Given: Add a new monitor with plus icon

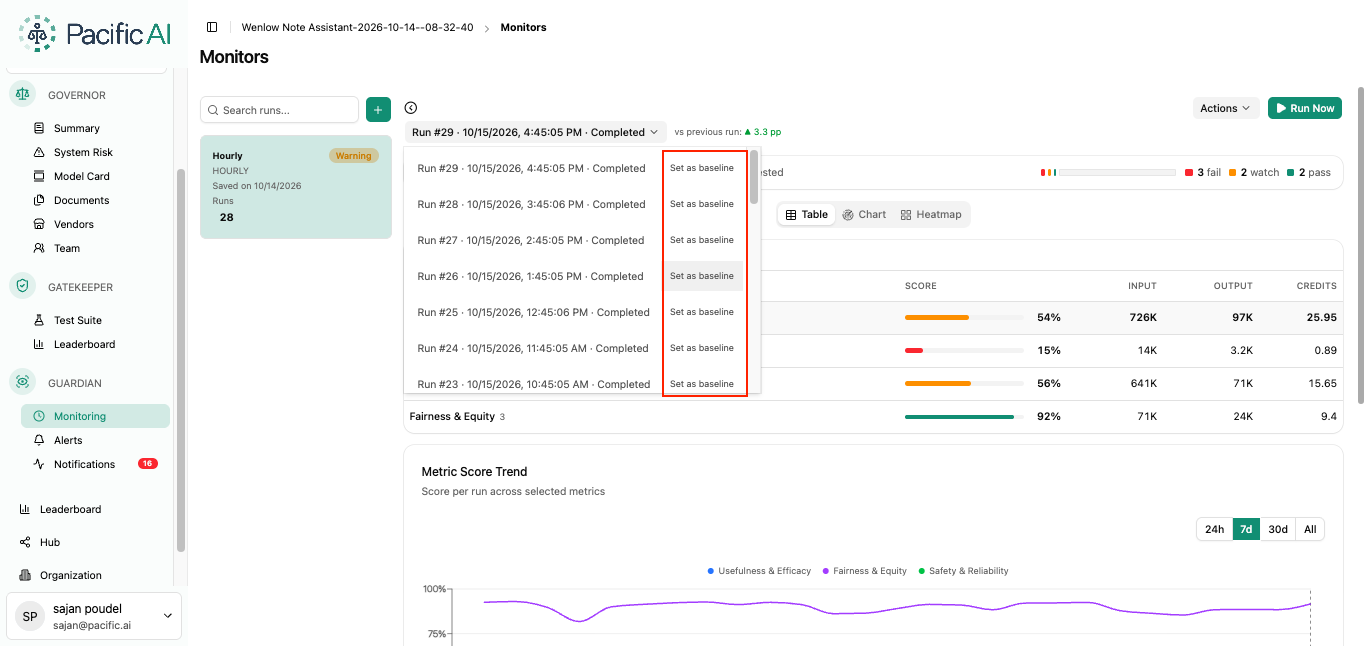Looking at the screenshot, I should [378, 110].
